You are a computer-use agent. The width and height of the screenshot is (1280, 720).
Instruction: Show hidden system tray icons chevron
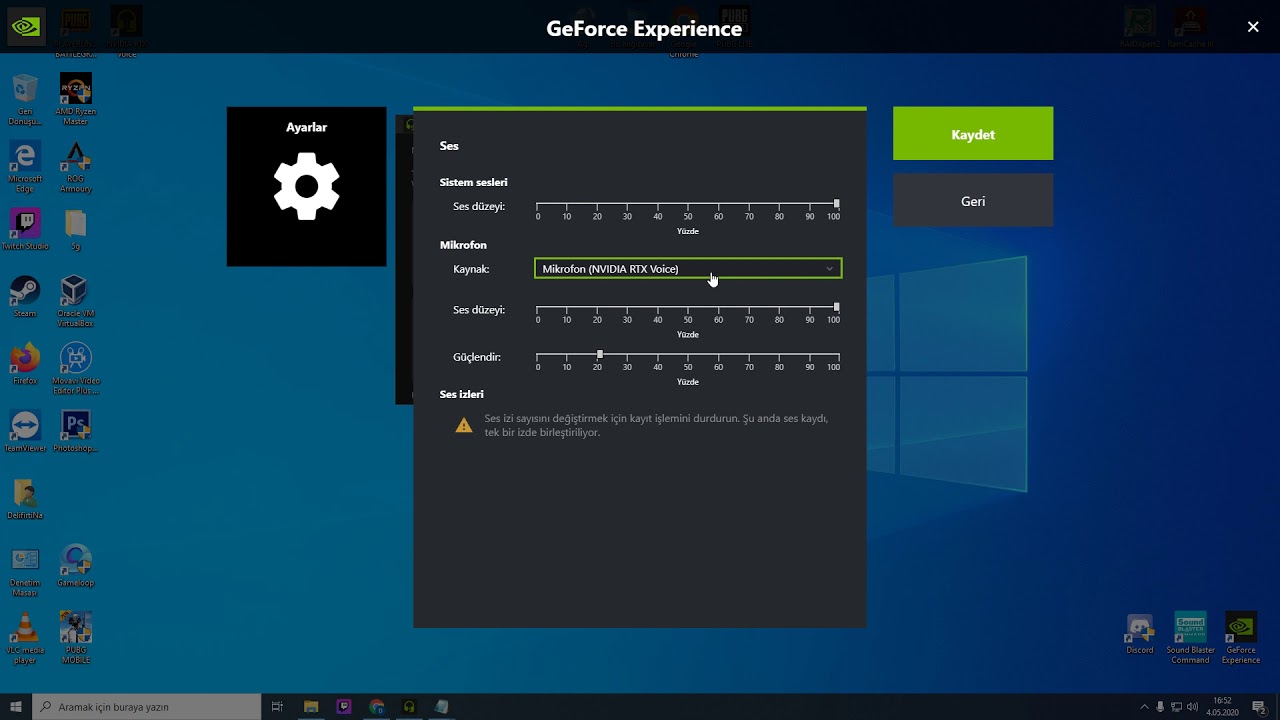point(1143,707)
